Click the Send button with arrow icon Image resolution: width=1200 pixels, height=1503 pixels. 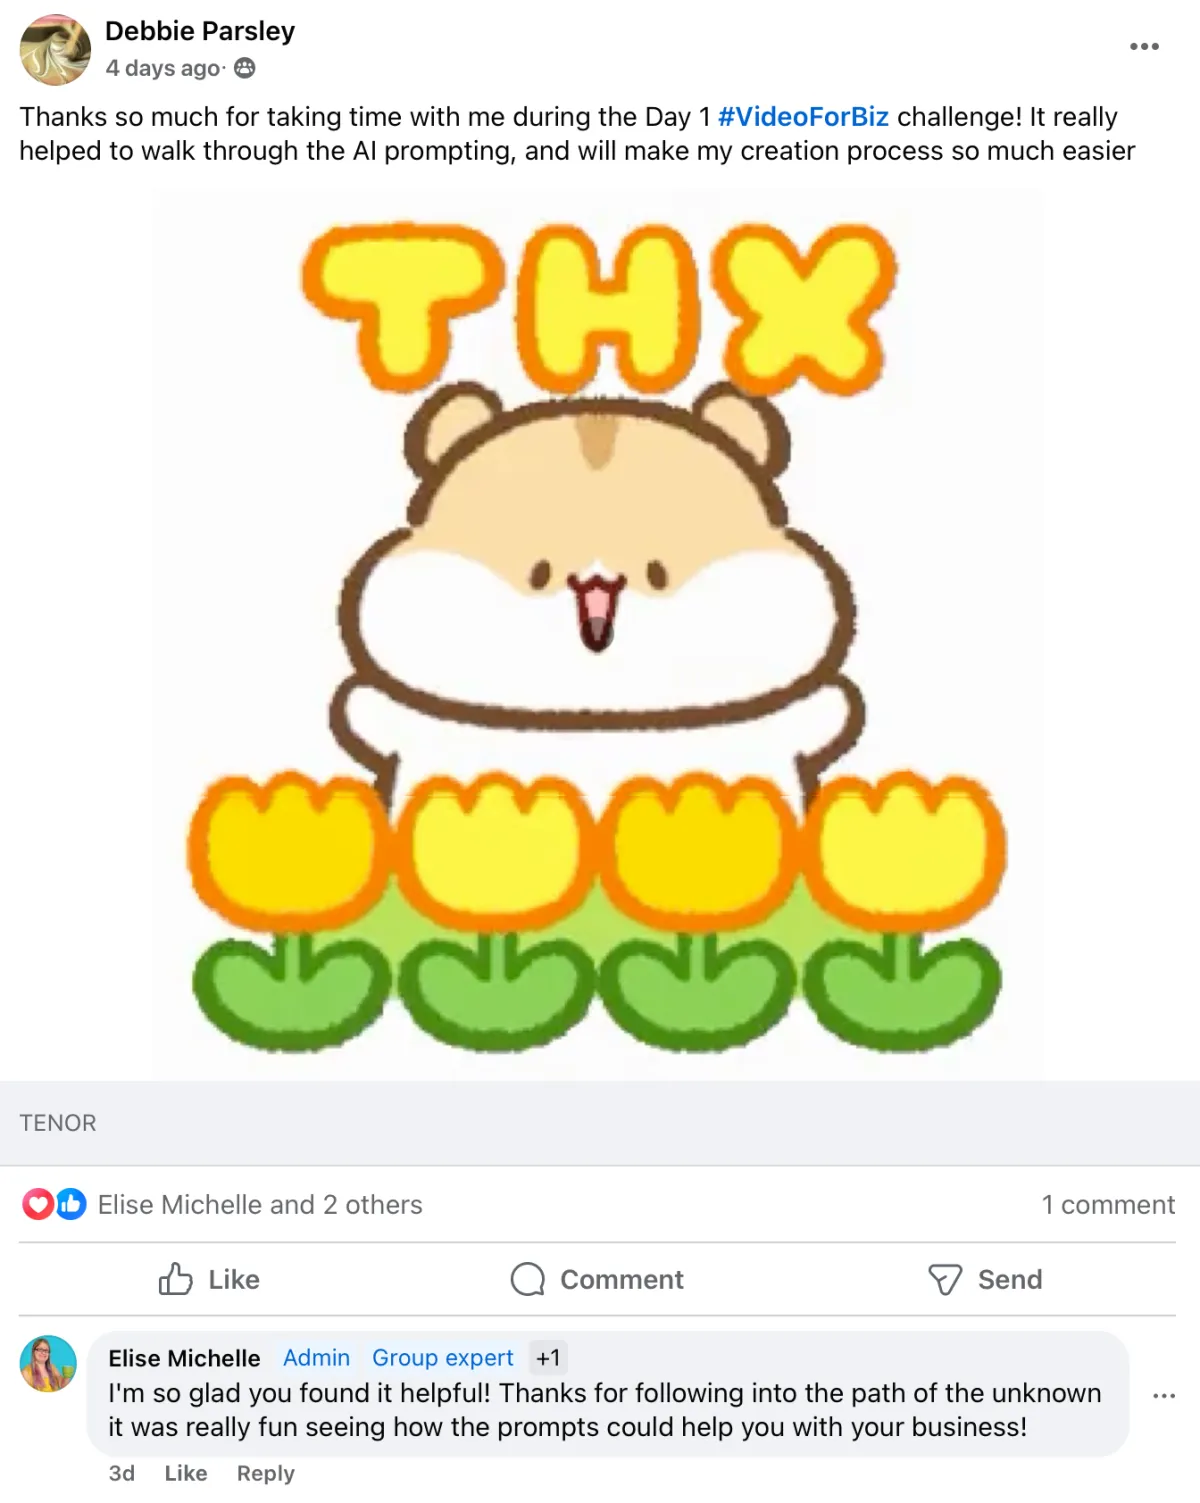click(985, 1279)
